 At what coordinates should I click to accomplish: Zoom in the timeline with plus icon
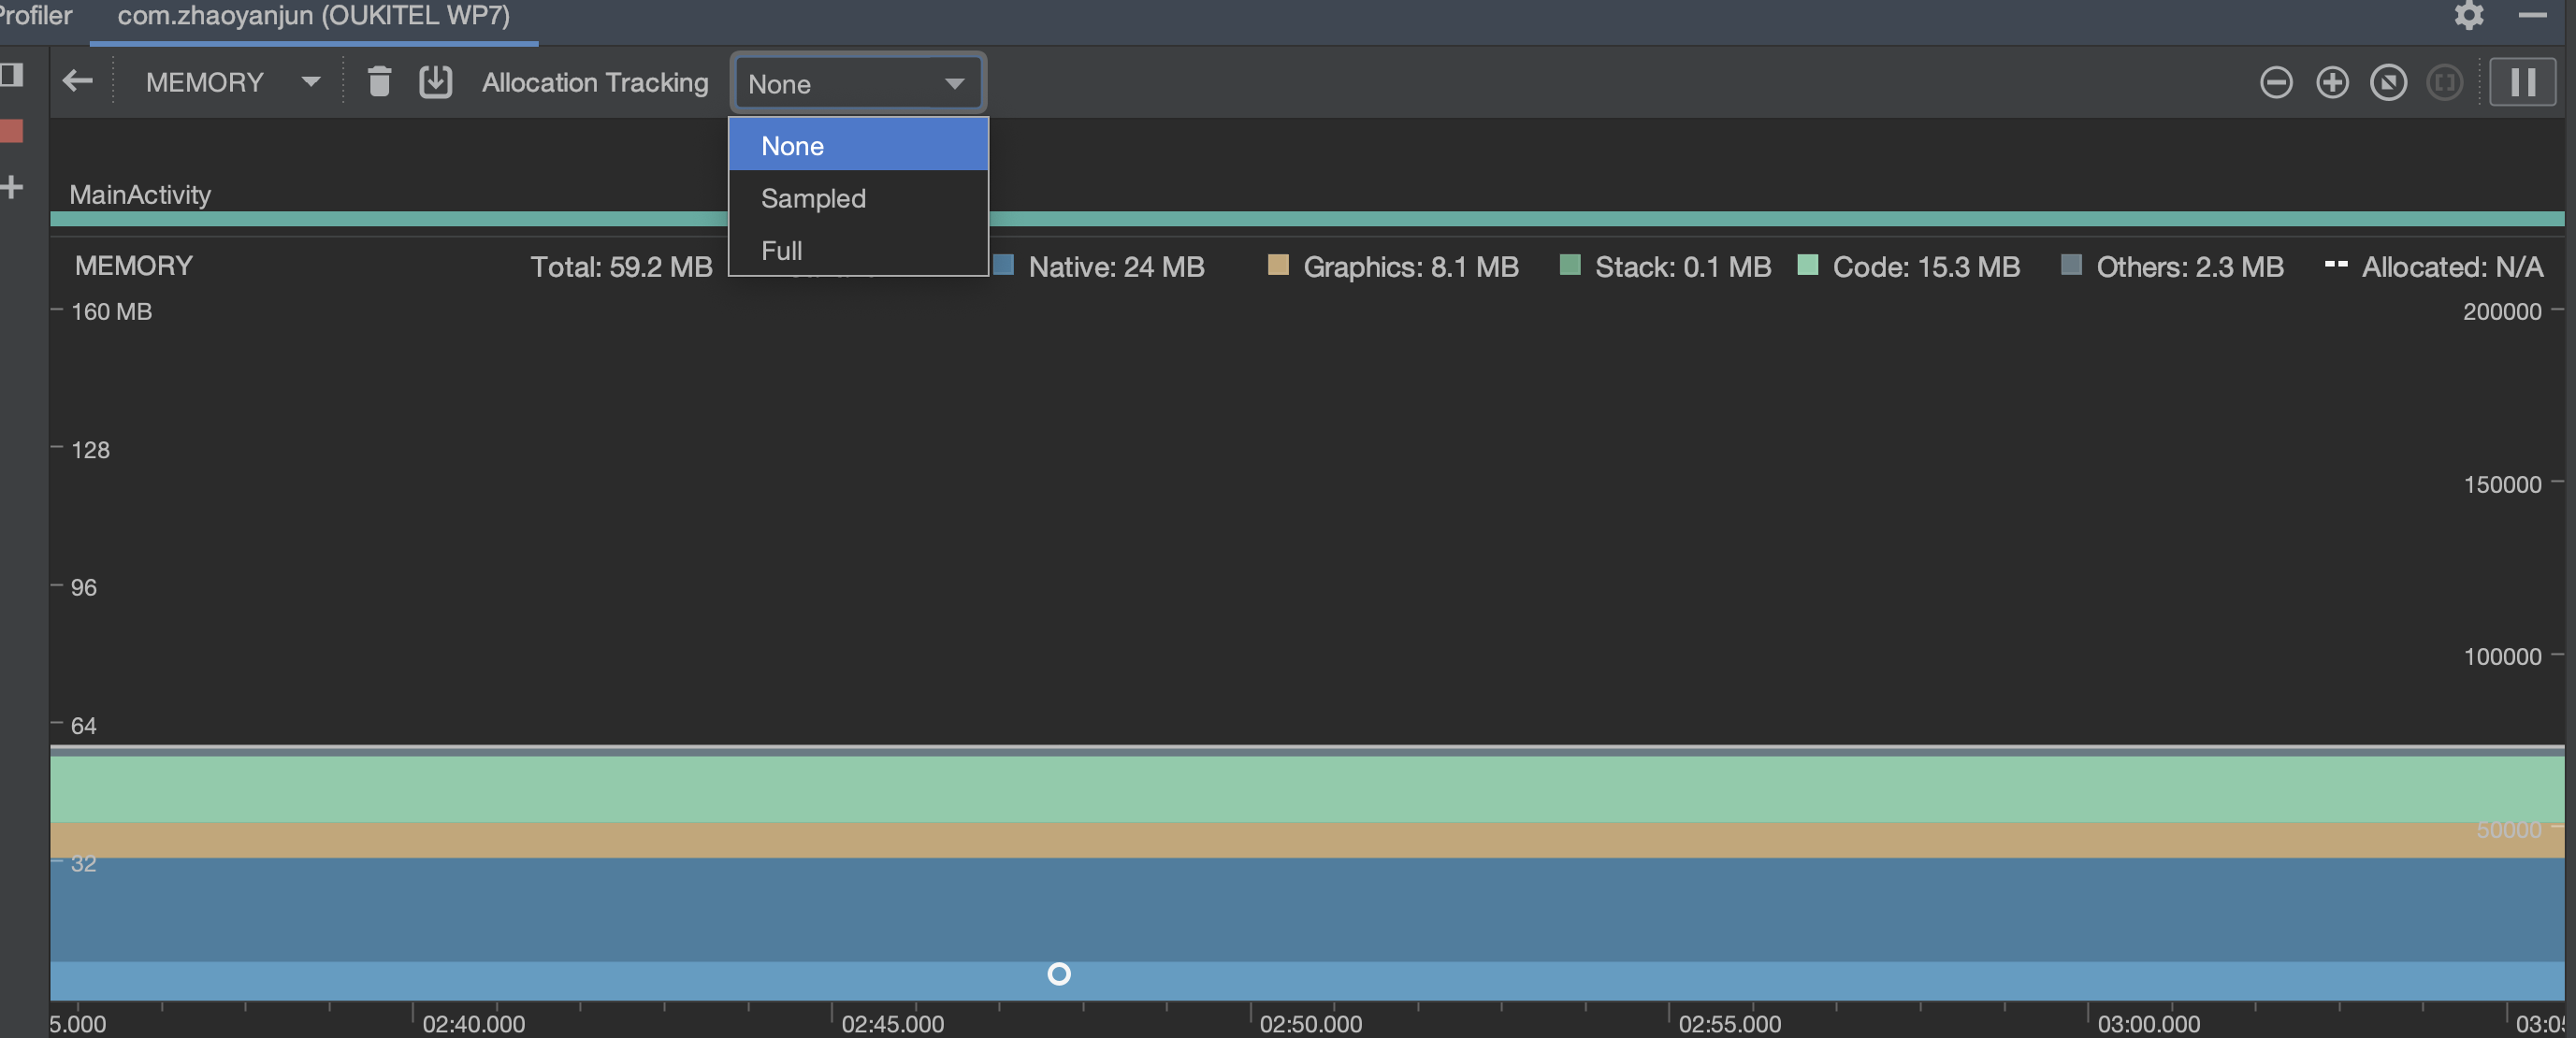(2332, 82)
